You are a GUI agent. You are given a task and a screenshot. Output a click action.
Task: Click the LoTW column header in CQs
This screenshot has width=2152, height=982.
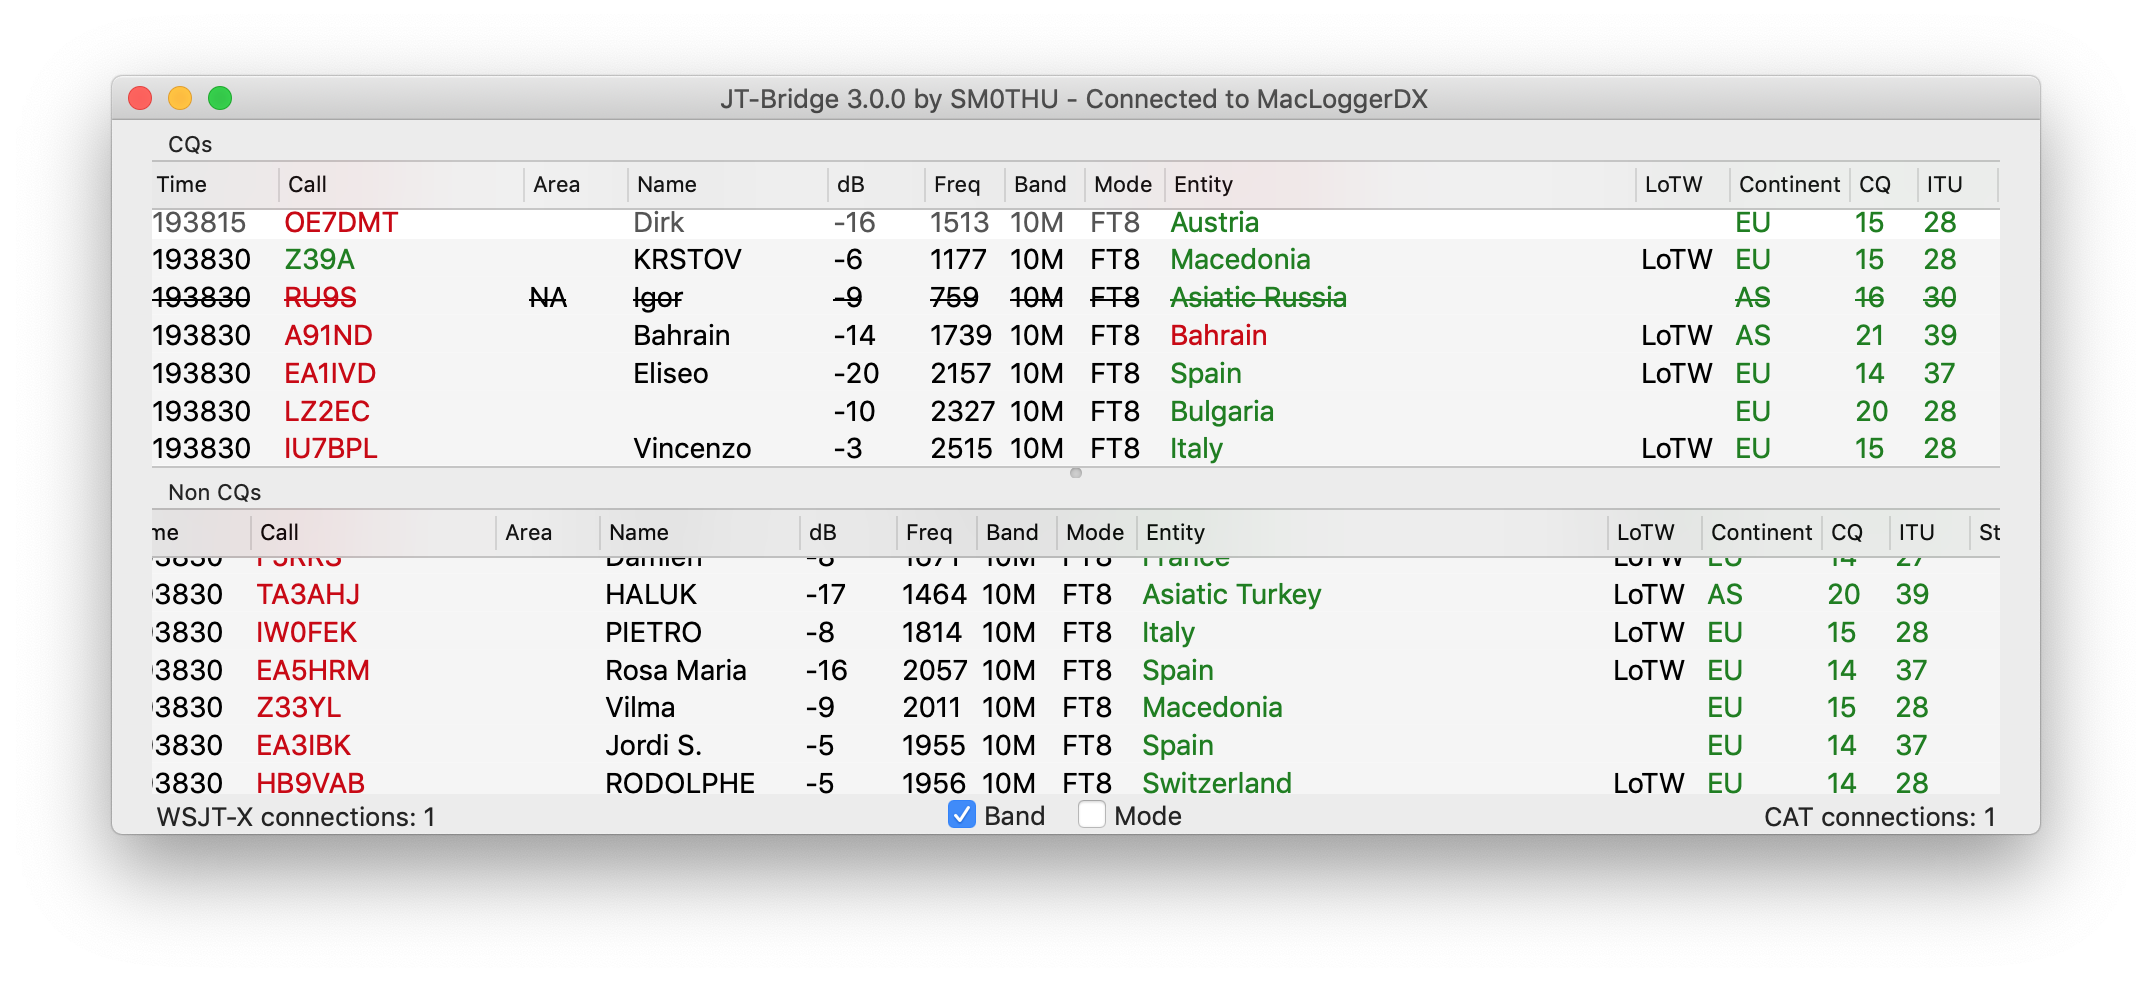click(x=1674, y=184)
